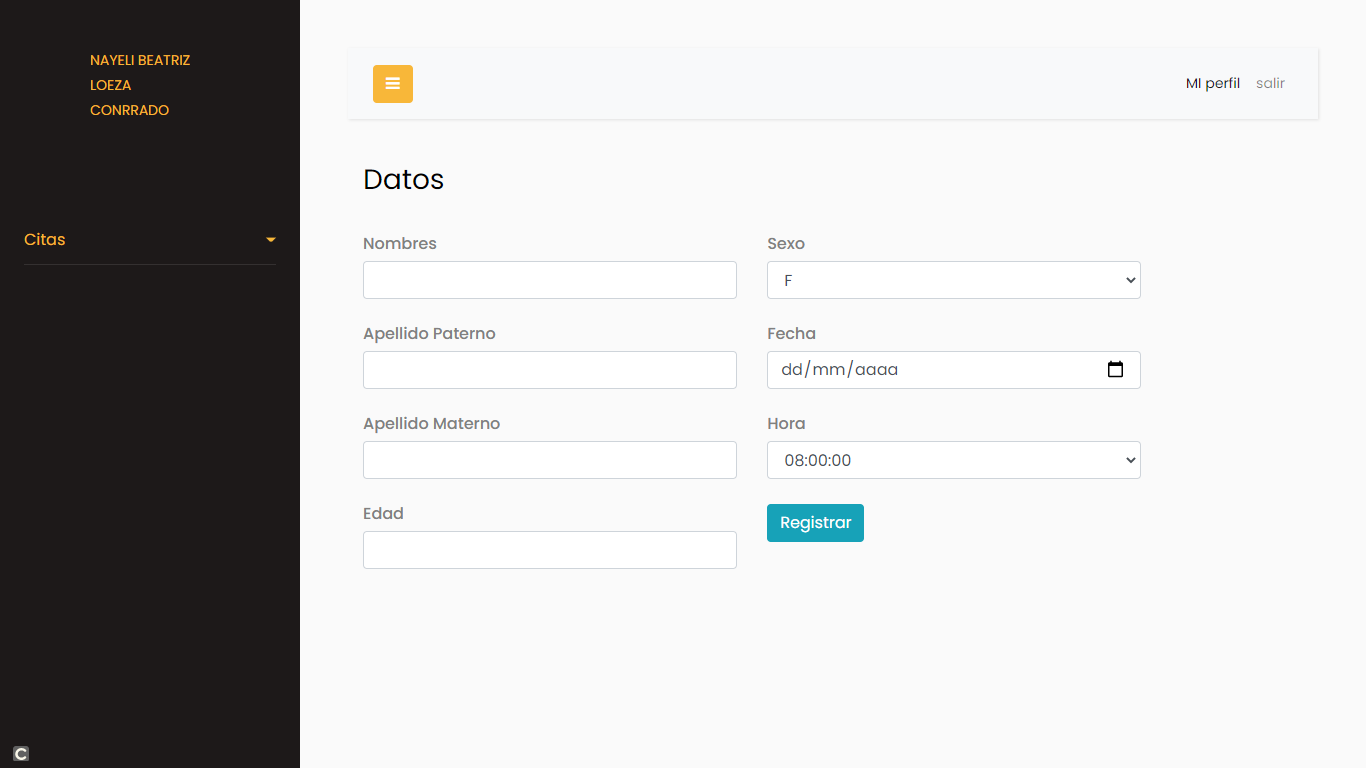This screenshot has width=1366, height=768.
Task: Click the dd/mm/aaaa date text in Fecha
Action: pos(839,370)
